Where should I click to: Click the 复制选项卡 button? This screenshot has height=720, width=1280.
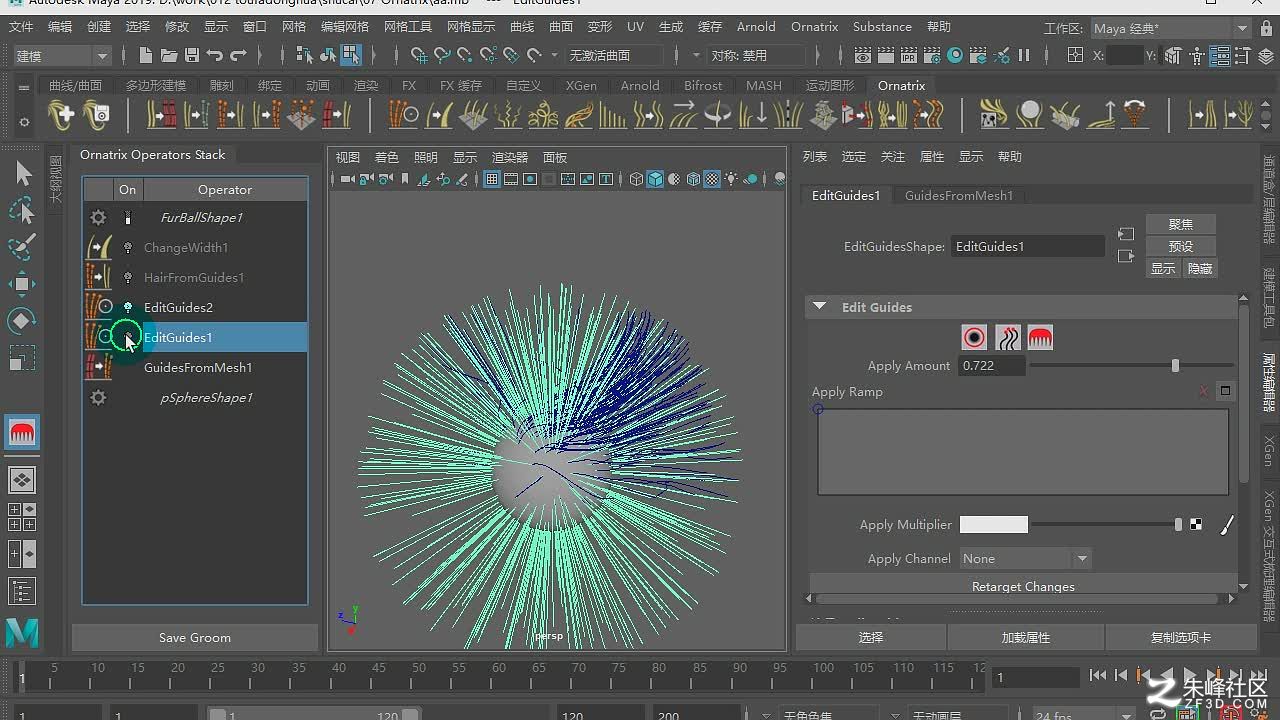pos(1181,637)
